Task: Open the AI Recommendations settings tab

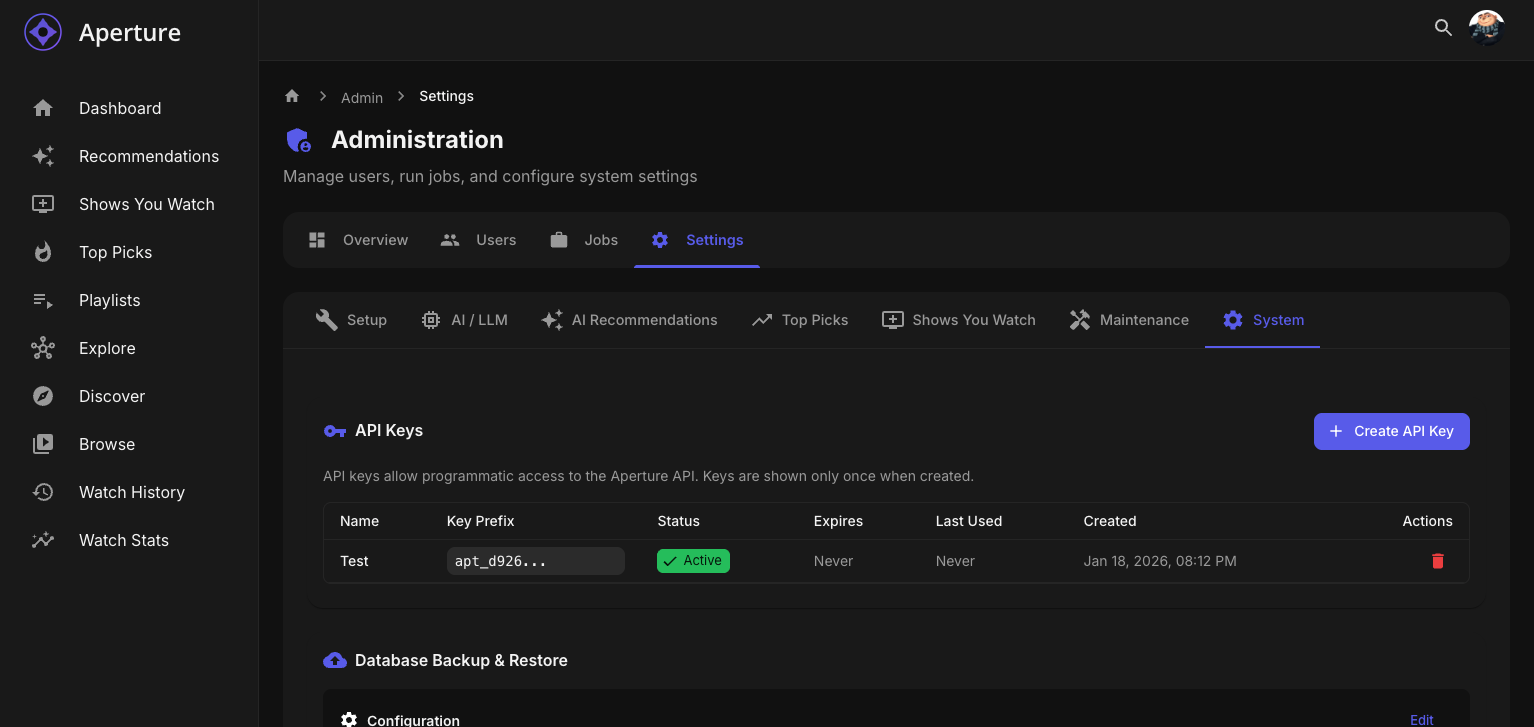Action: (x=629, y=320)
